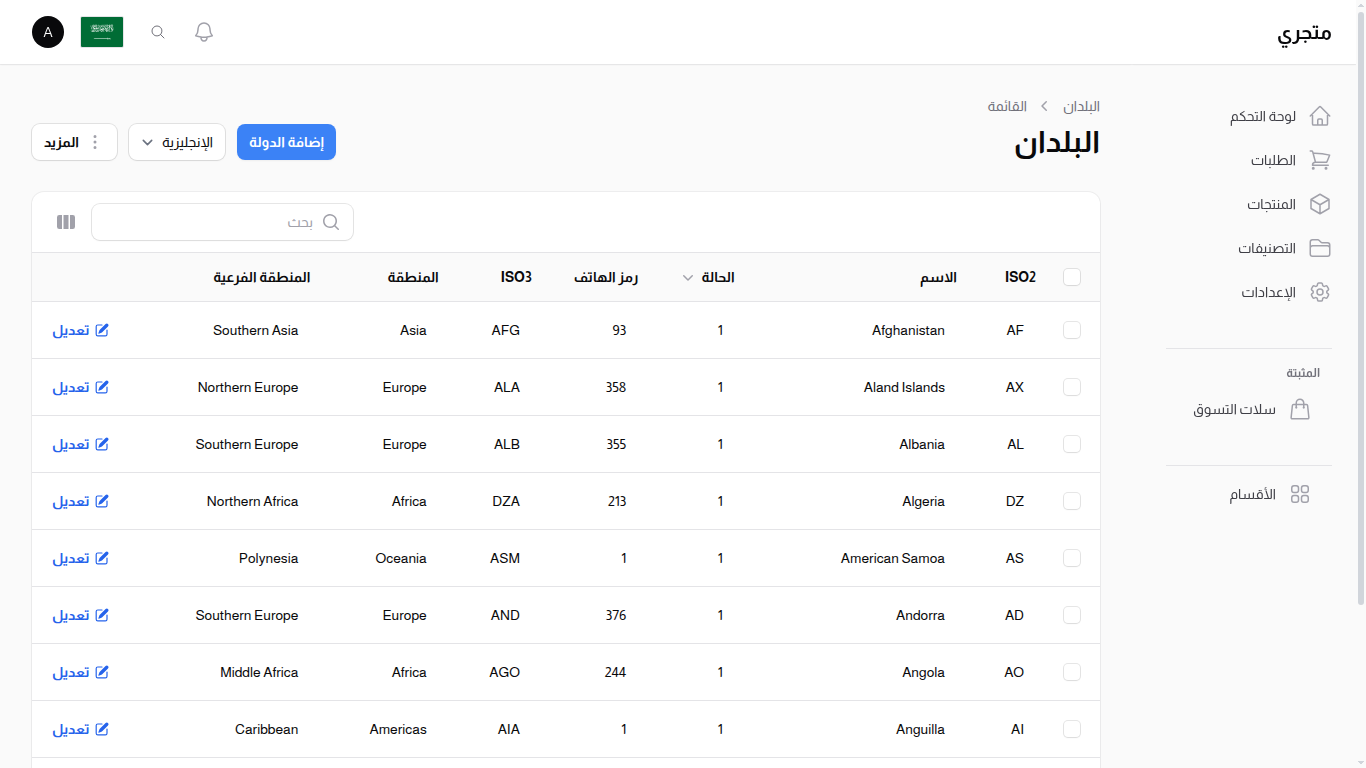Viewport: 1366px width, 768px height.
Task: Click the إضافة الدولة button
Action: [x=286, y=142]
